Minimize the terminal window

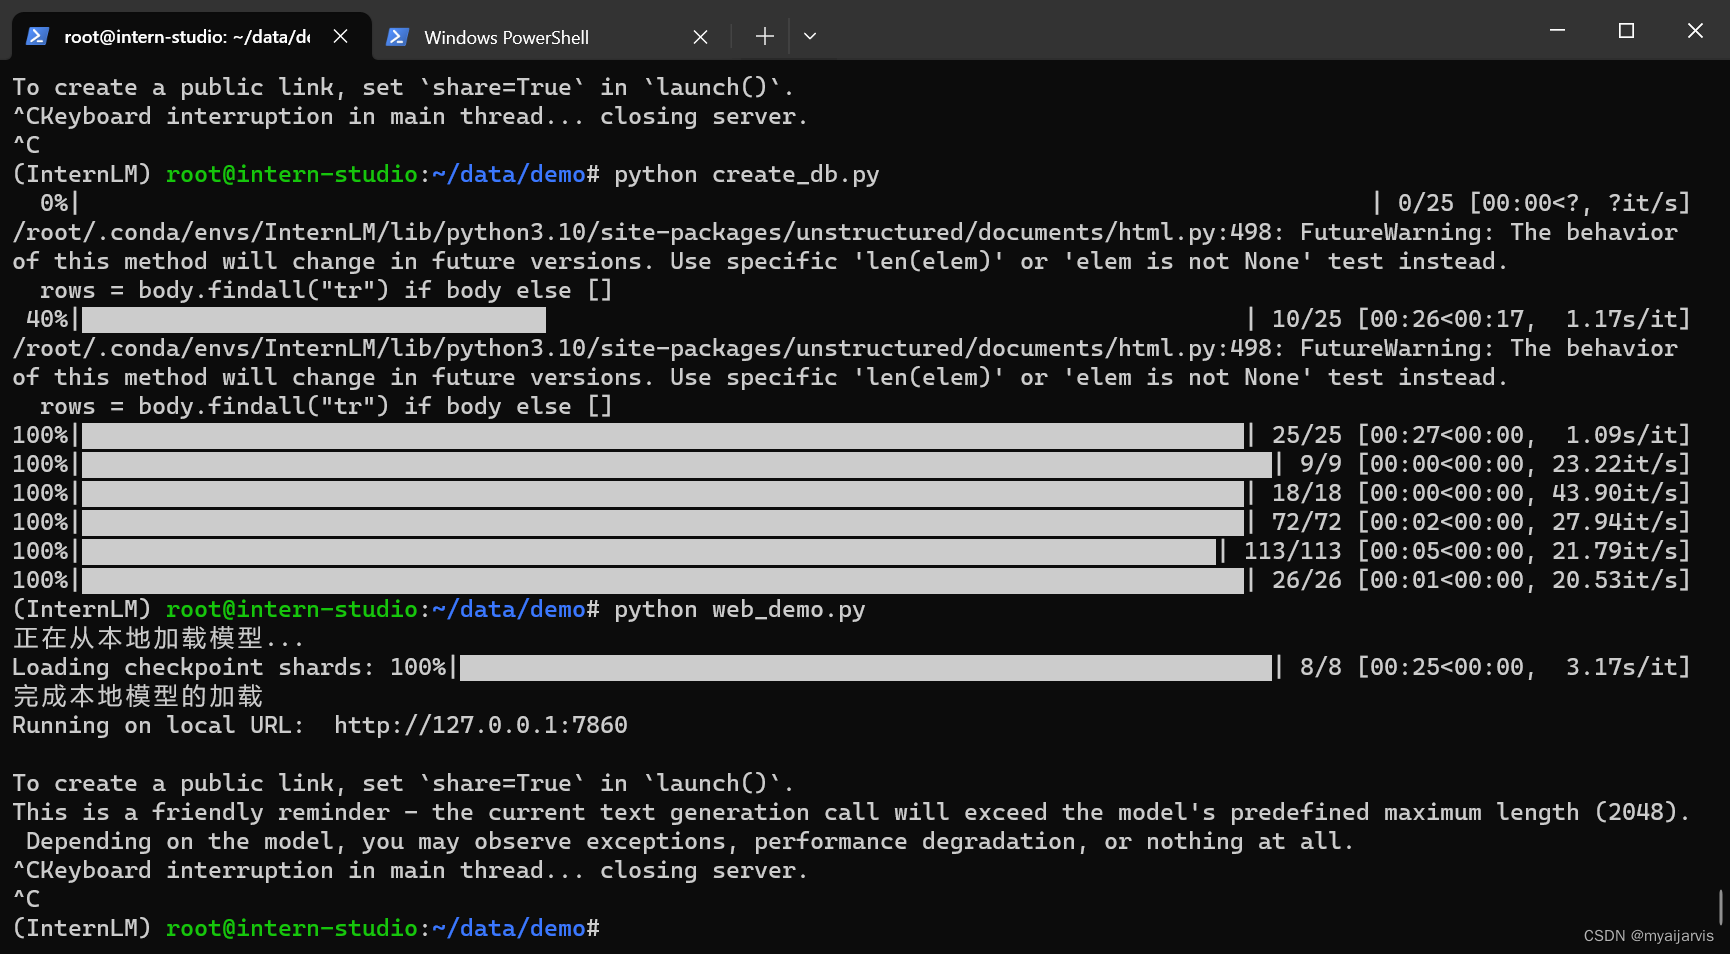pyautogui.click(x=1557, y=30)
